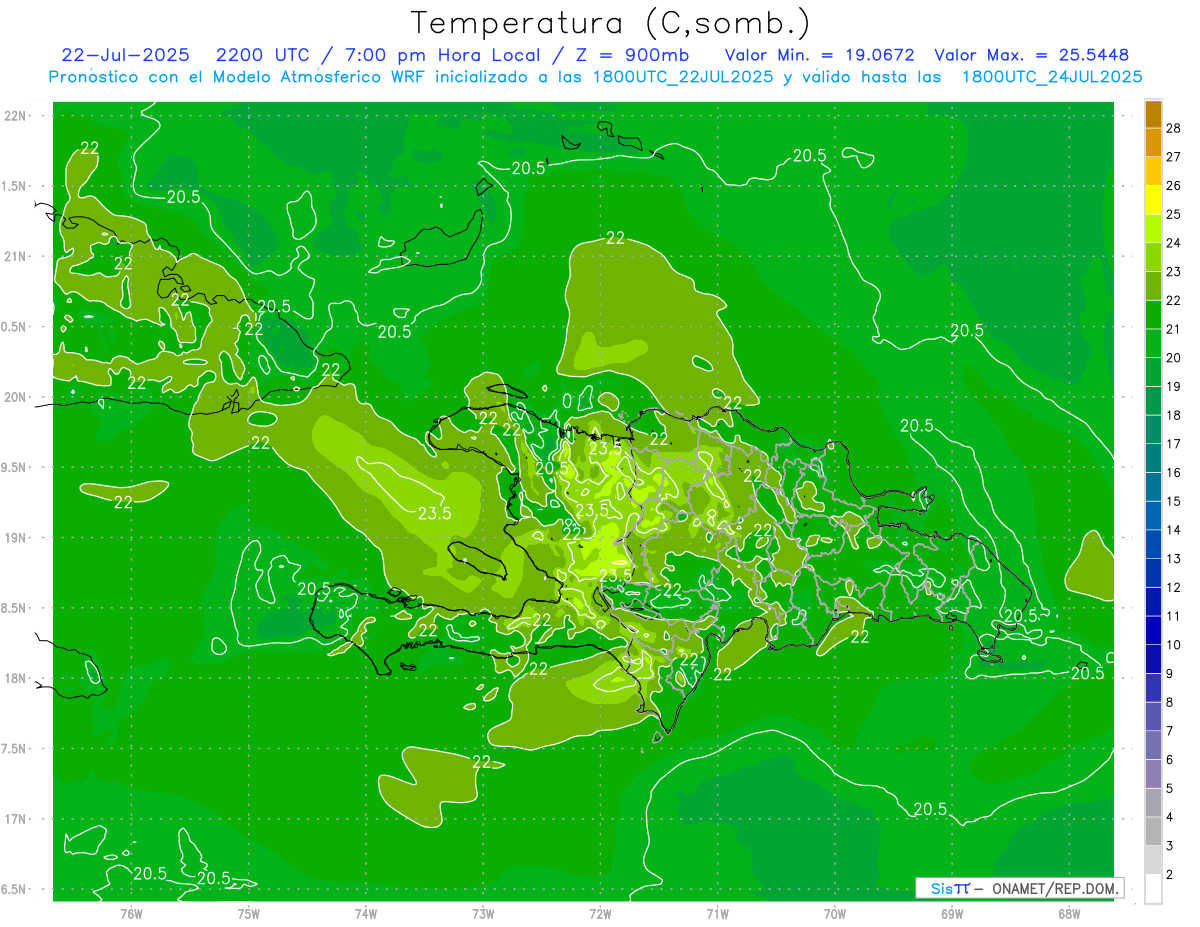Click the "Temperatura (C,somb.)" map title
This screenshot has height=927, width=1200.
pos(611,23)
